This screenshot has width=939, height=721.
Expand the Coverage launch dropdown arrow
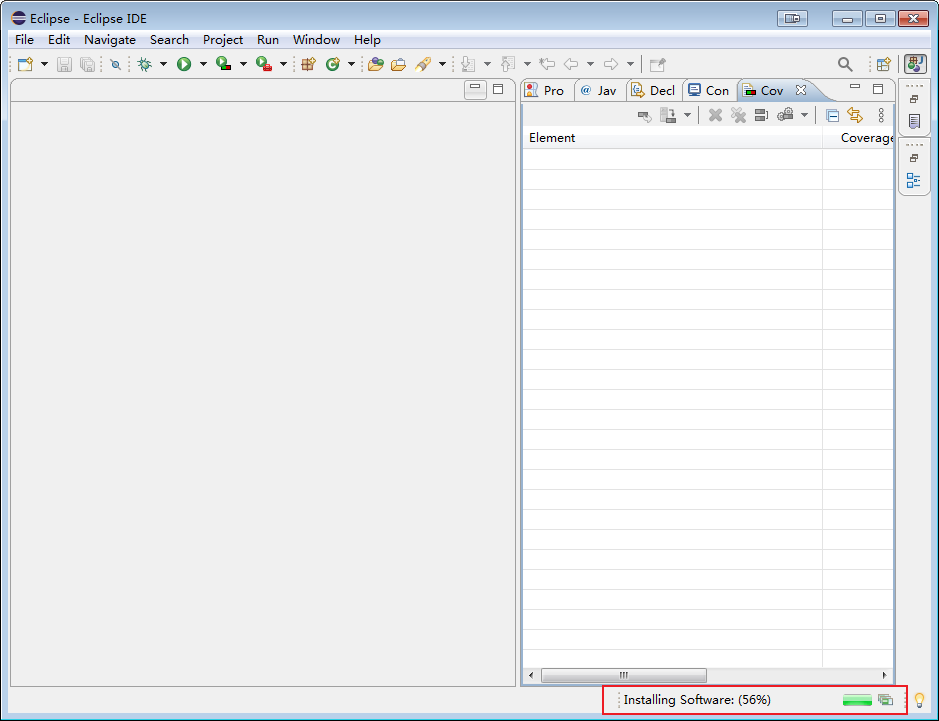pyautogui.click(x=243, y=64)
